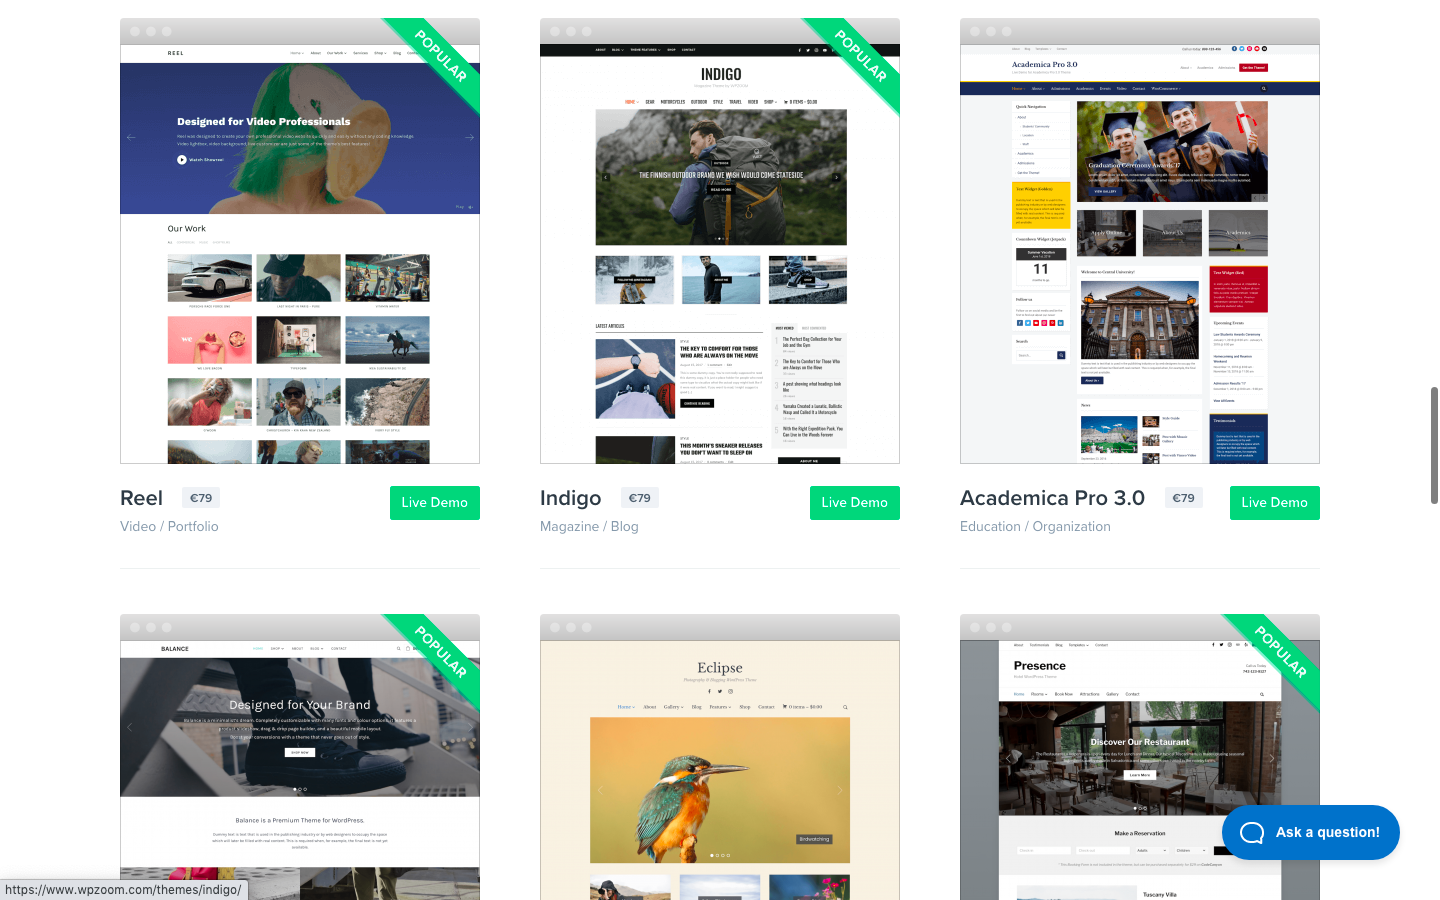The image size is (1440, 900).
Task: Click the Academica Pro 3.0 theme title
Action: pos(1052,498)
